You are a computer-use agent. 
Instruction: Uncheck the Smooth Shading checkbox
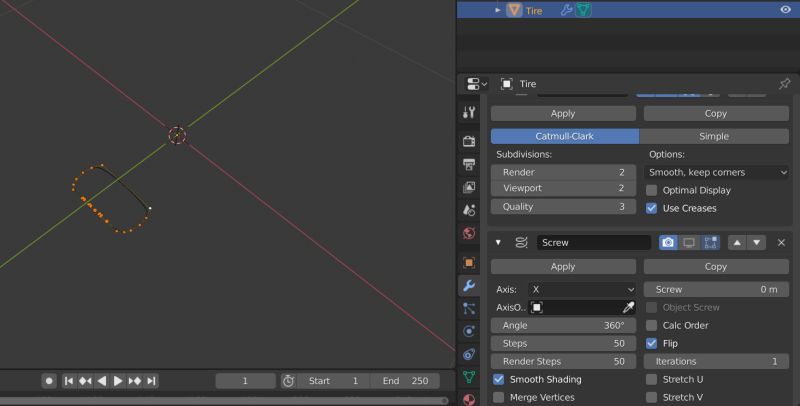pyautogui.click(x=498, y=379)
